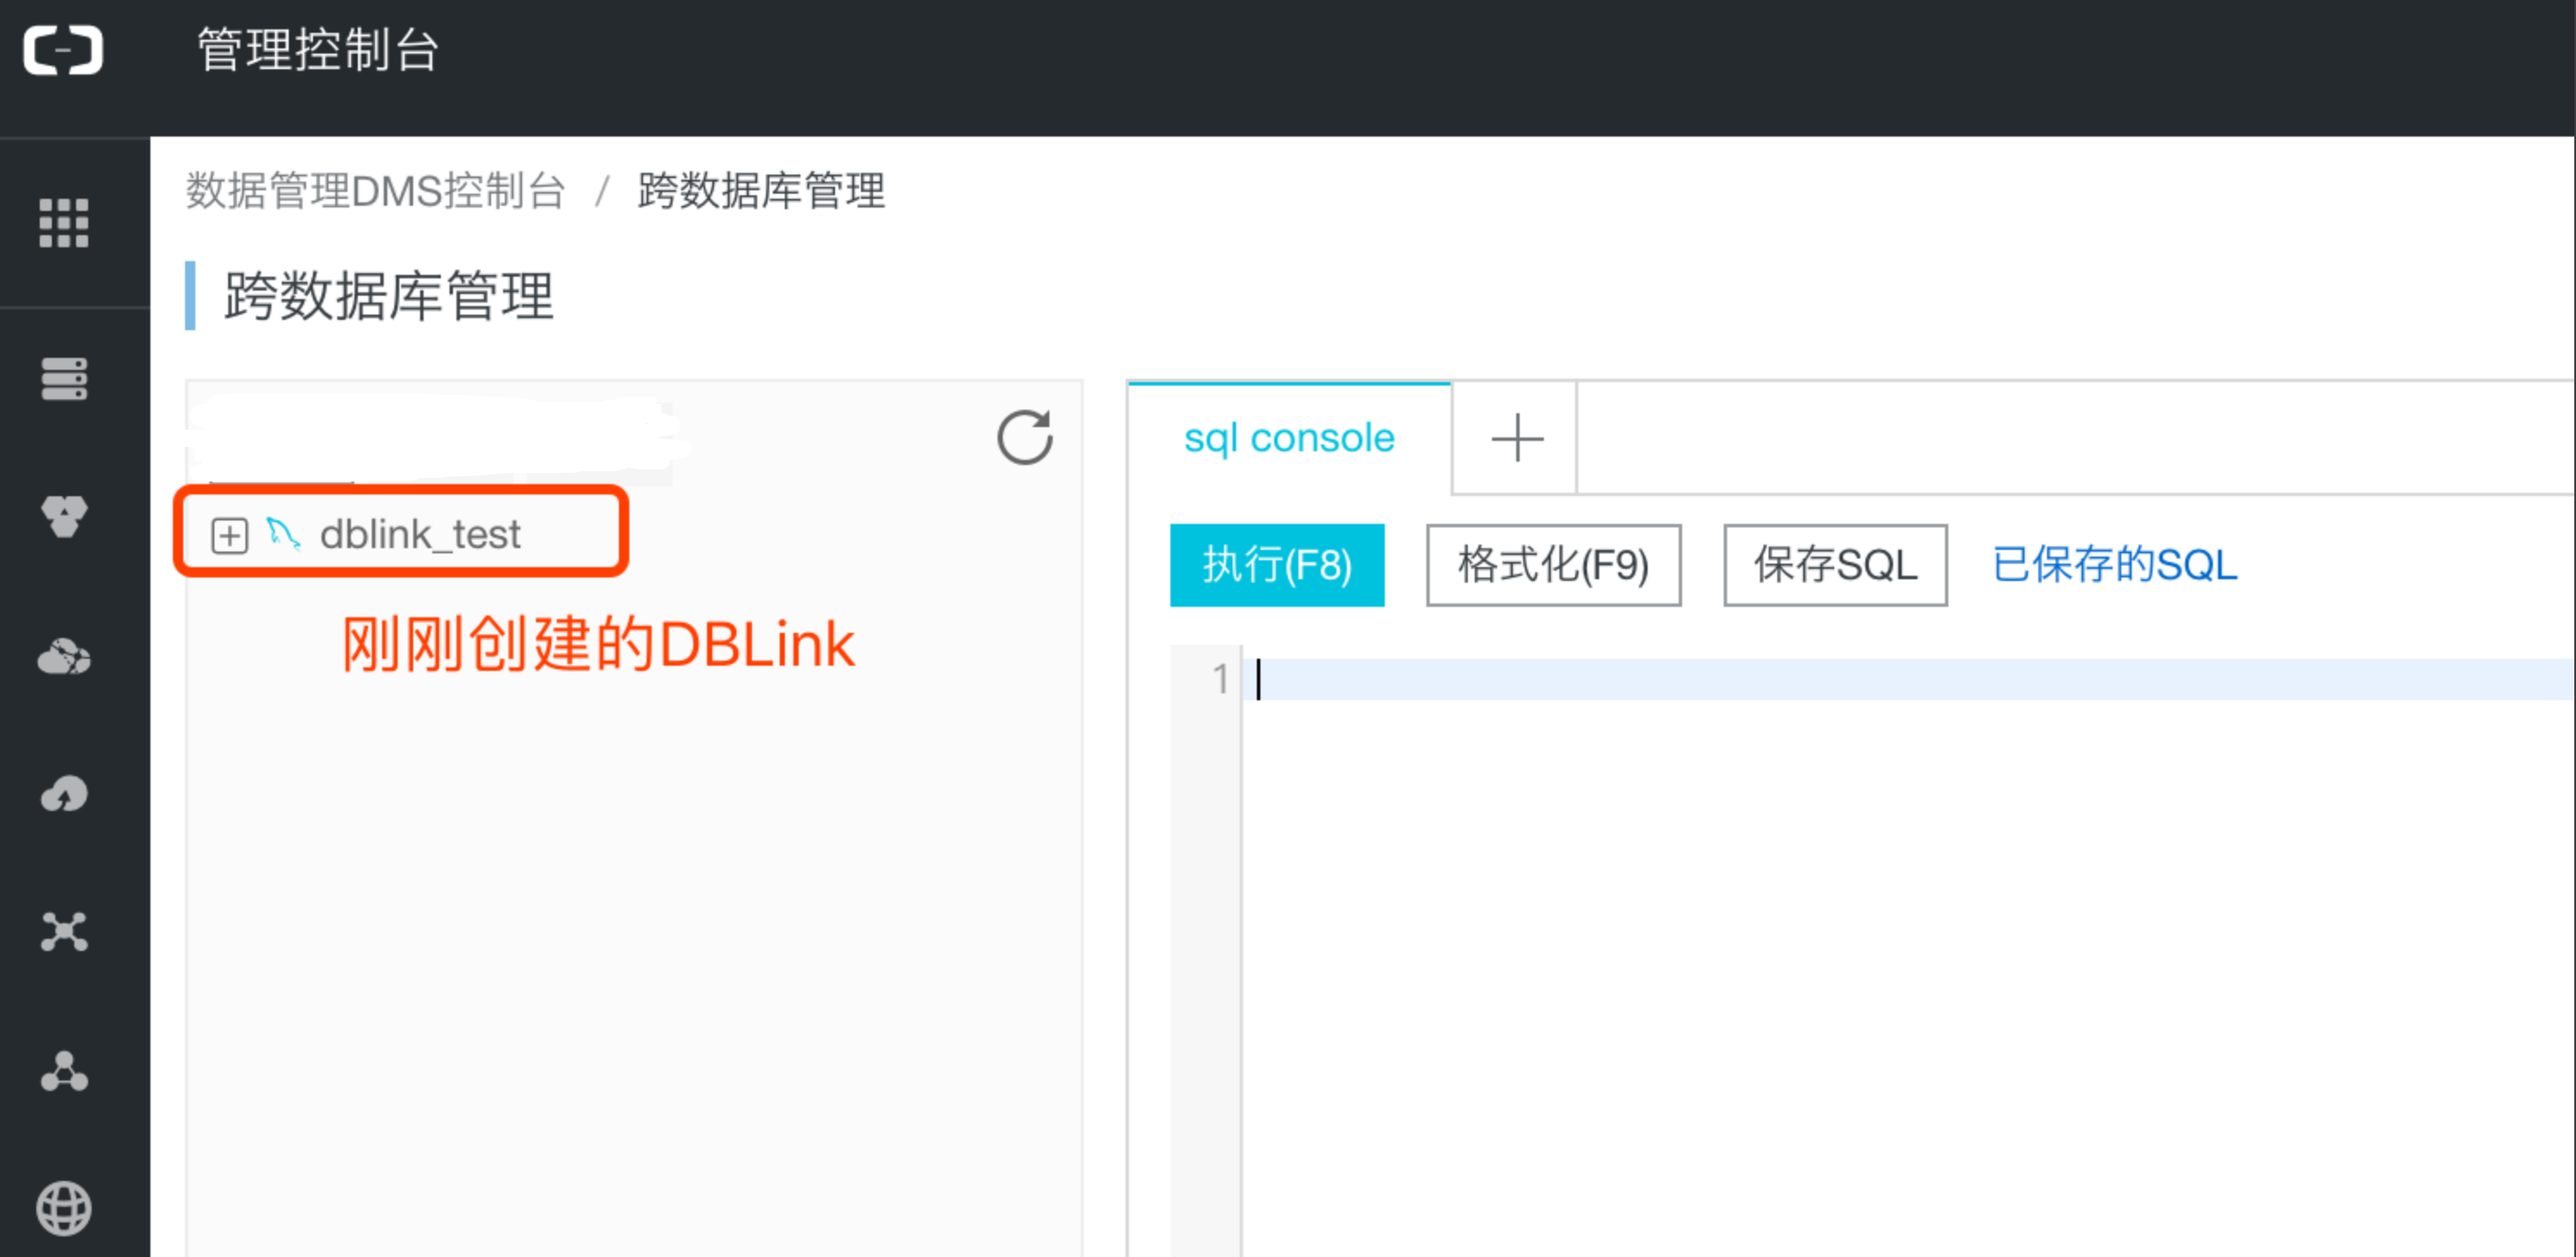The height and width of the screenshot is (1257, 2576).
Task: Run the query with 执行(F8)
Action: pyautogui.click(x=1277, y=565)
